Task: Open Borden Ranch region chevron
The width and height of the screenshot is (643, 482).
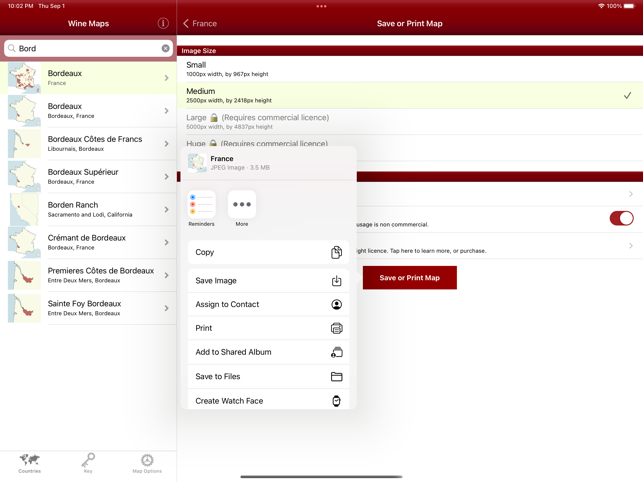Action: pyautogui.click(x=167, y=210)
